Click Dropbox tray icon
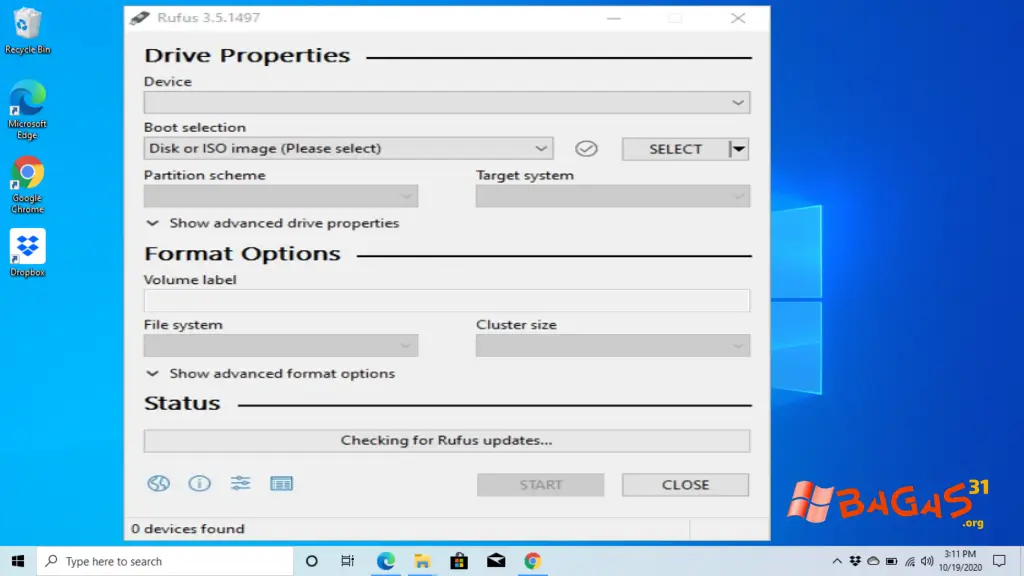Screen dimensions: 1024x576 [855, 561]
